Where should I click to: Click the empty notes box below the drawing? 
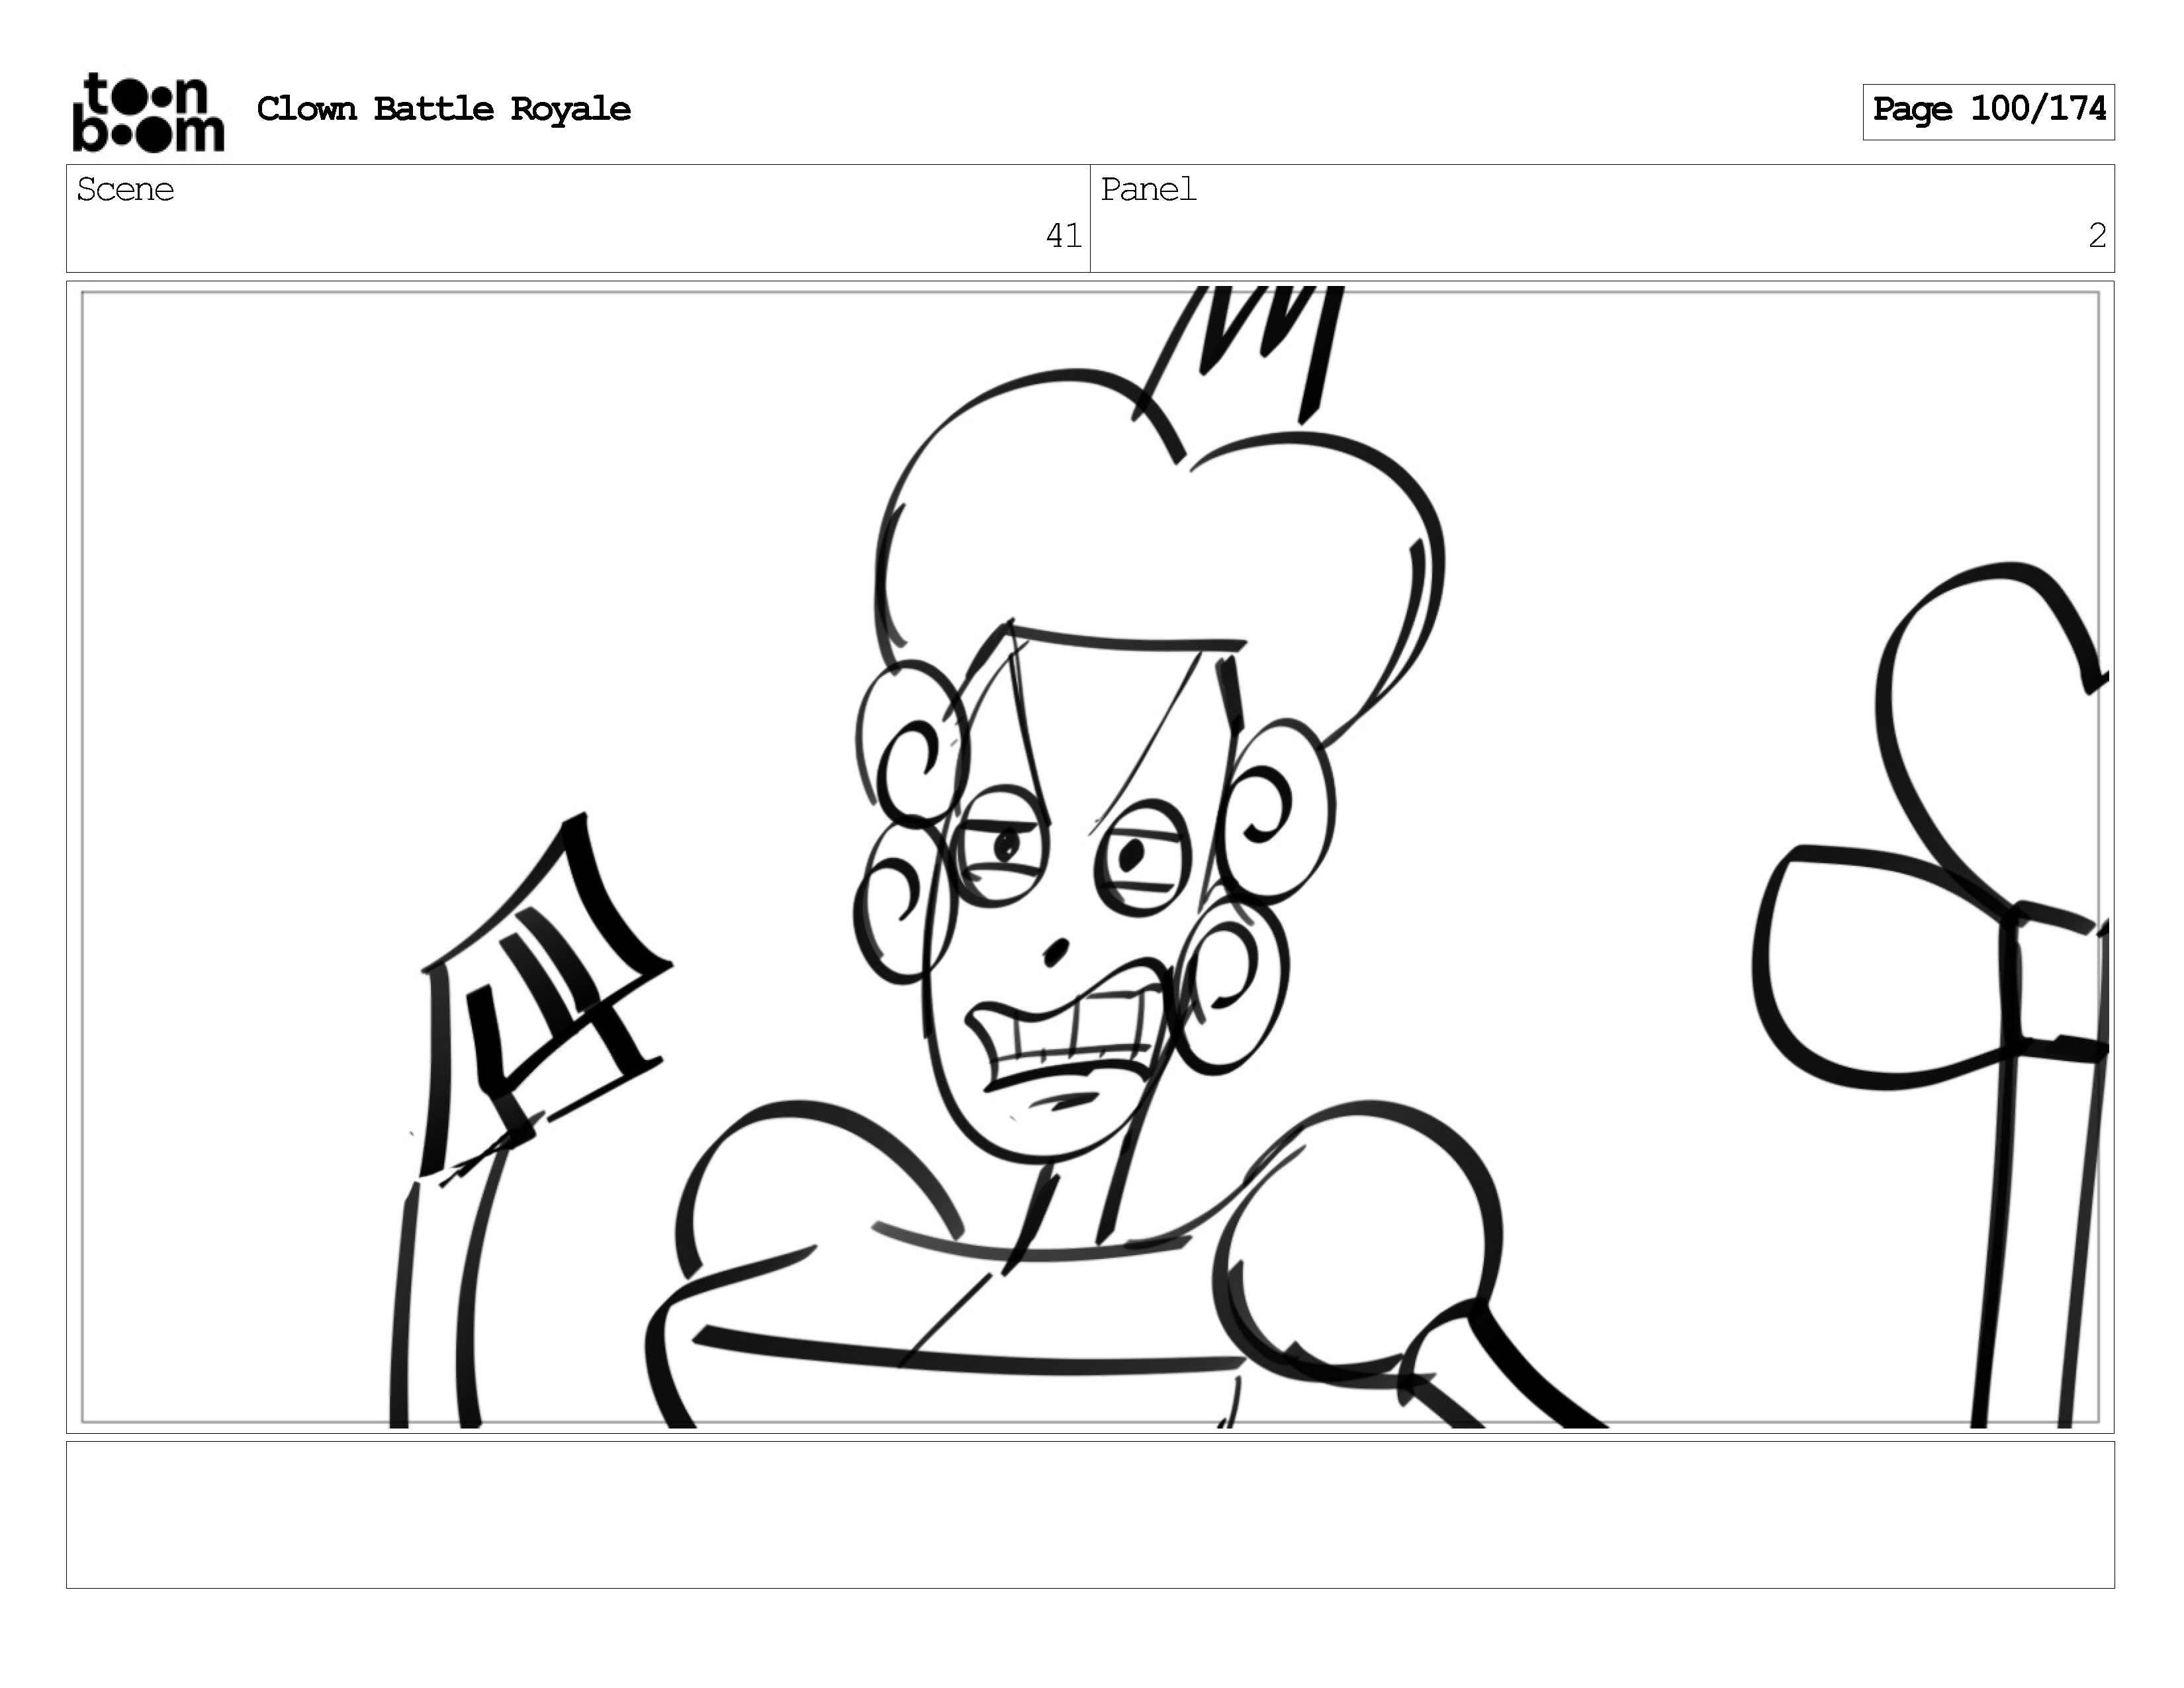point(1090,1514)
